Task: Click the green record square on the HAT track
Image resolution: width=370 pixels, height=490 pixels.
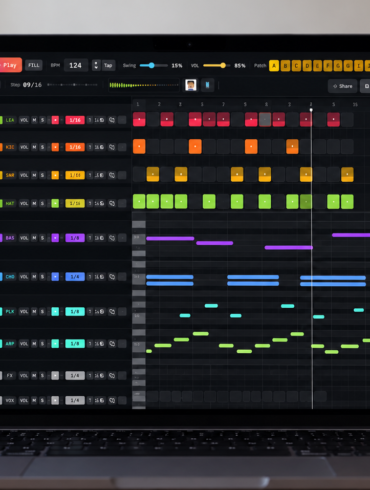Action: (55, 203)
